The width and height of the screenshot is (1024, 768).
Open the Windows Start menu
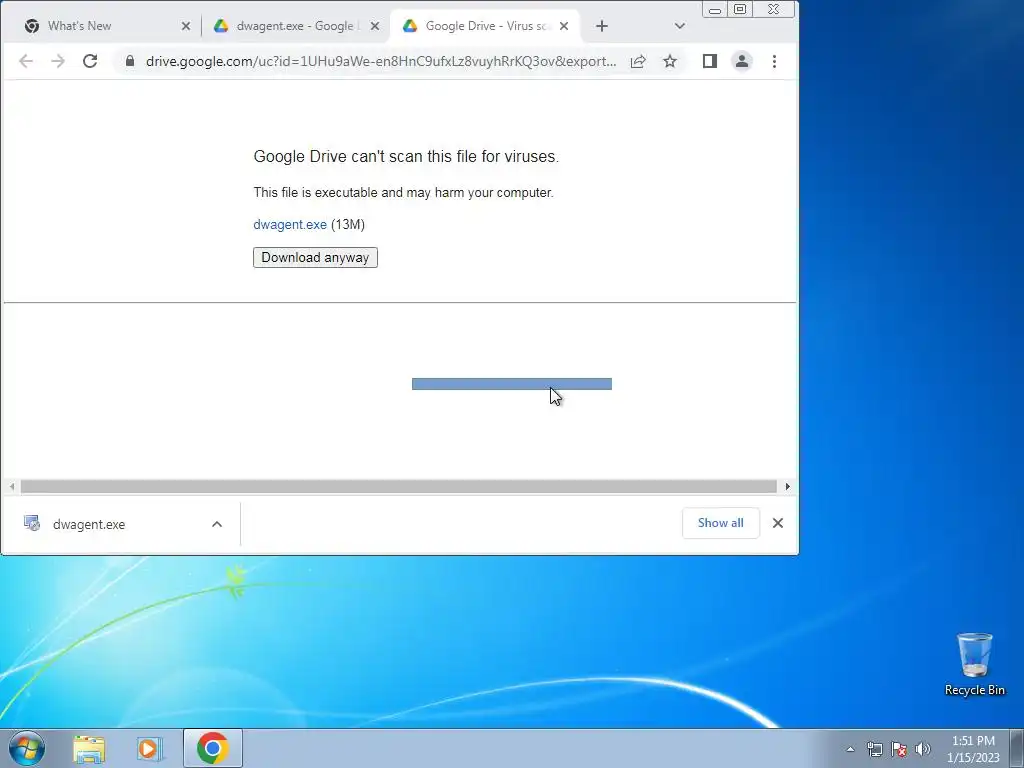(27, 748)
